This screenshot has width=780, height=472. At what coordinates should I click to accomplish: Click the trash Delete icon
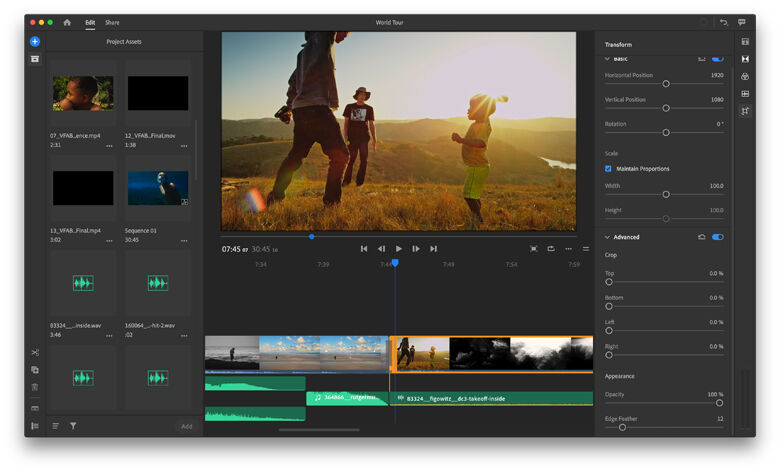coord(35,387)
